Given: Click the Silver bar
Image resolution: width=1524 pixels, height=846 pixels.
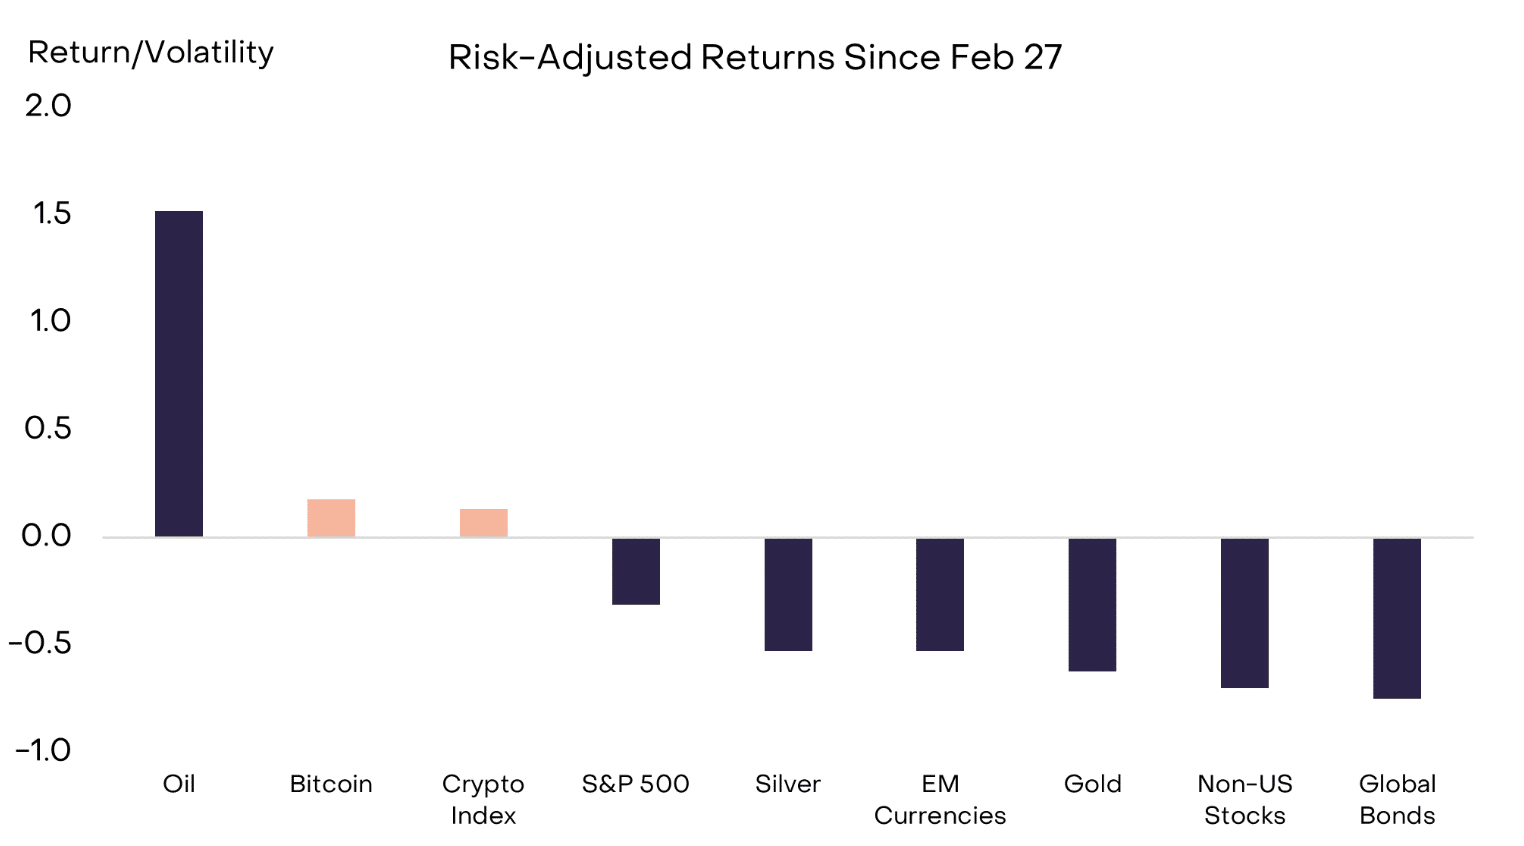Looking at the screenshot, I should [x=788, y=594].
